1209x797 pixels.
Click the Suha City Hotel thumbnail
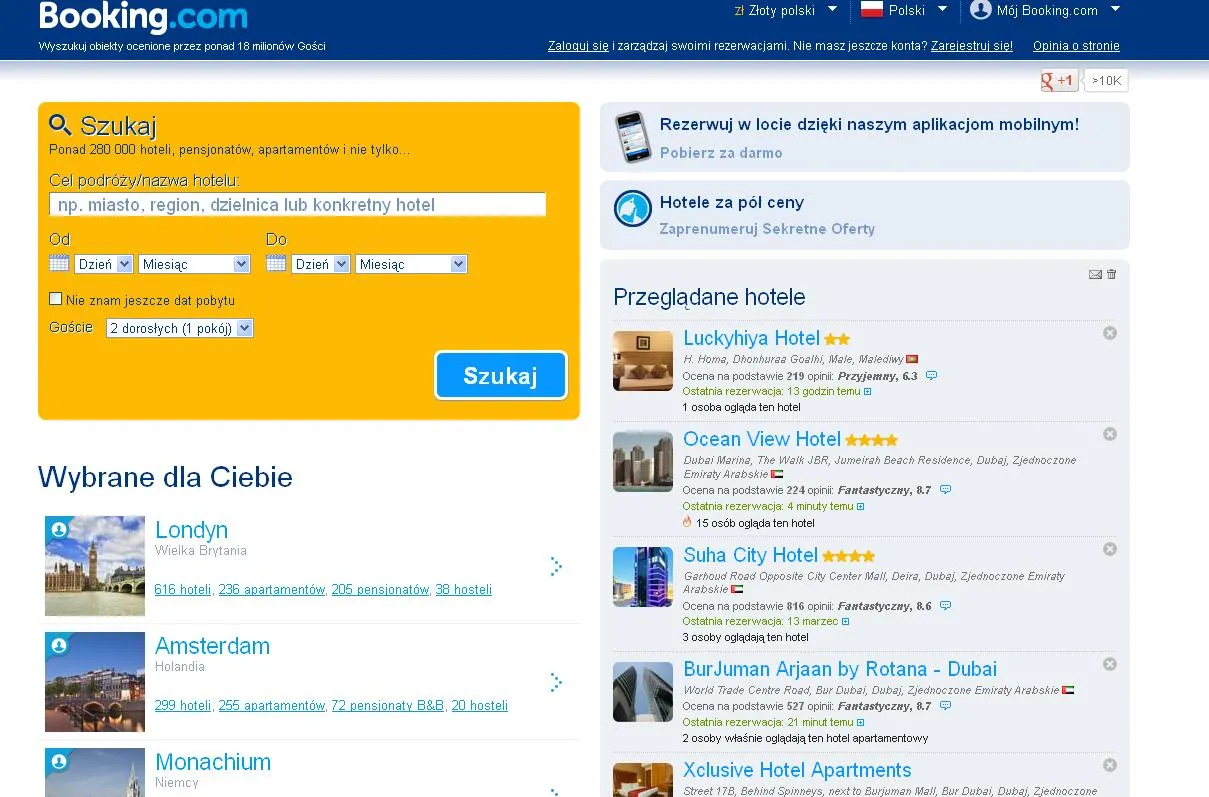pyautogui.click(x=643, y=577)
